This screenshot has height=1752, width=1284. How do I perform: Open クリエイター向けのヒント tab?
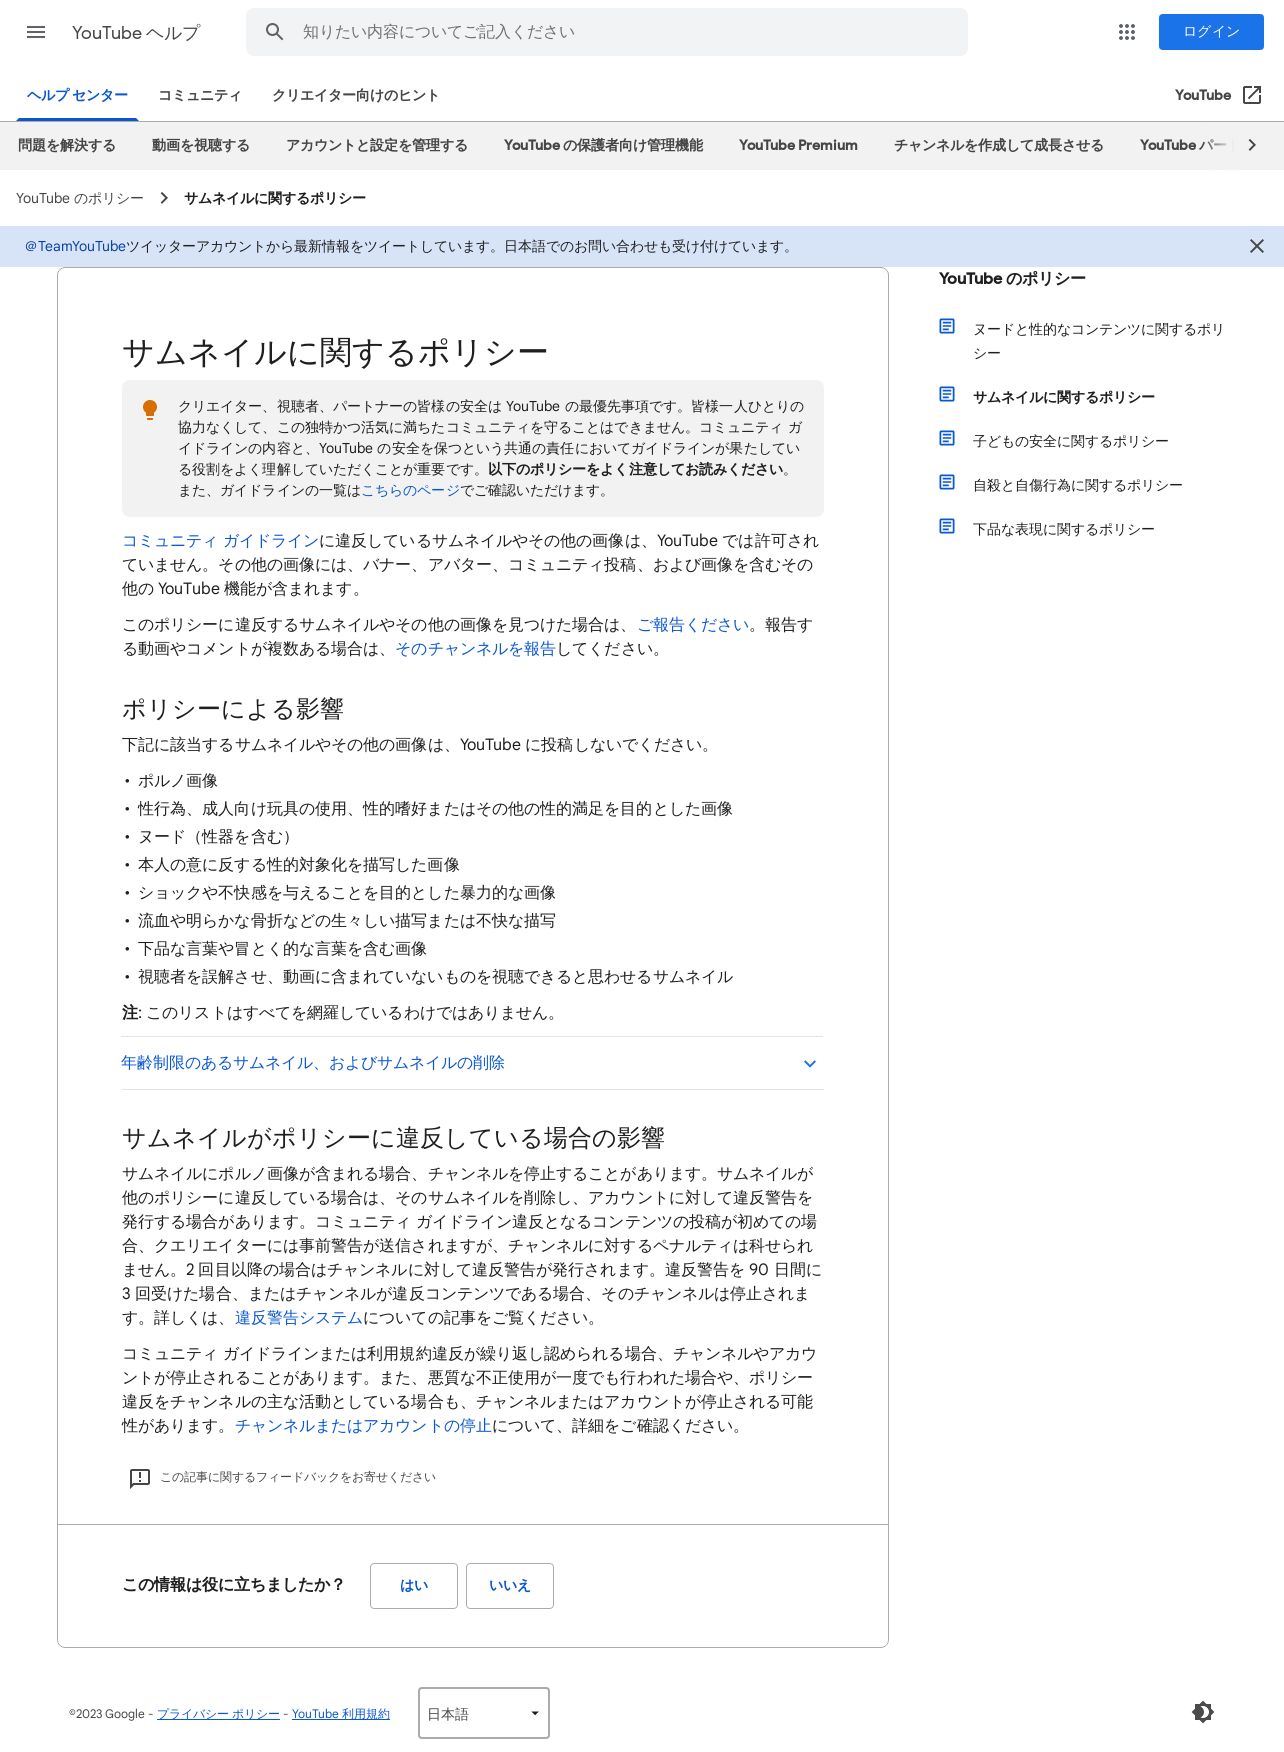coord(355,95)
